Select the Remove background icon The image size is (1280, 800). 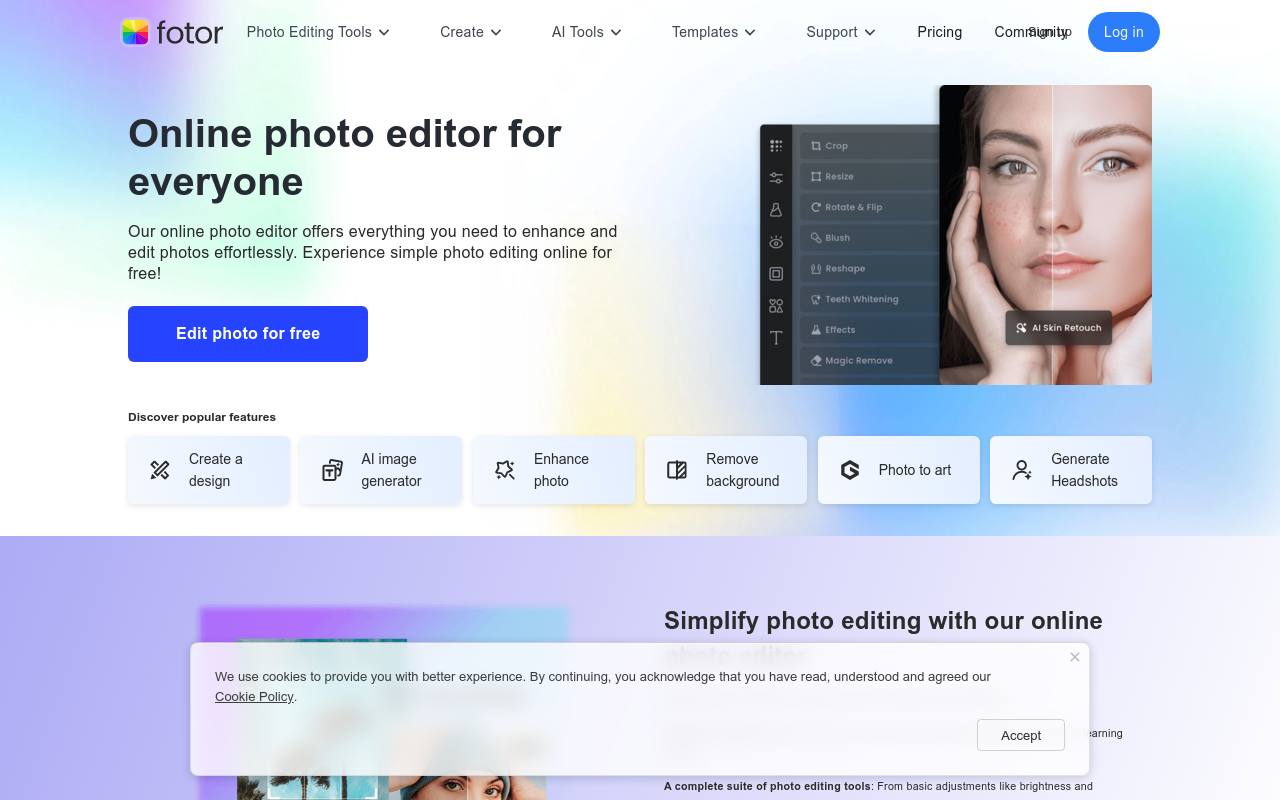(677, 470)
